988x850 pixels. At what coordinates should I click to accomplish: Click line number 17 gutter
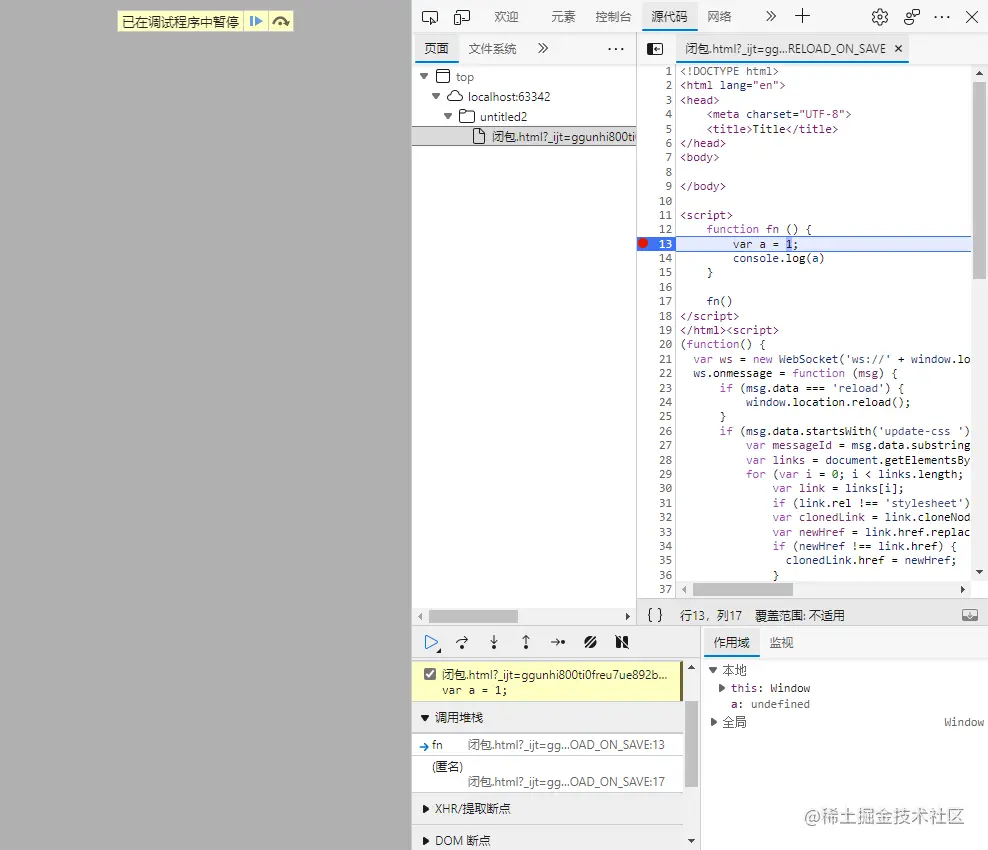coord(665,301)
